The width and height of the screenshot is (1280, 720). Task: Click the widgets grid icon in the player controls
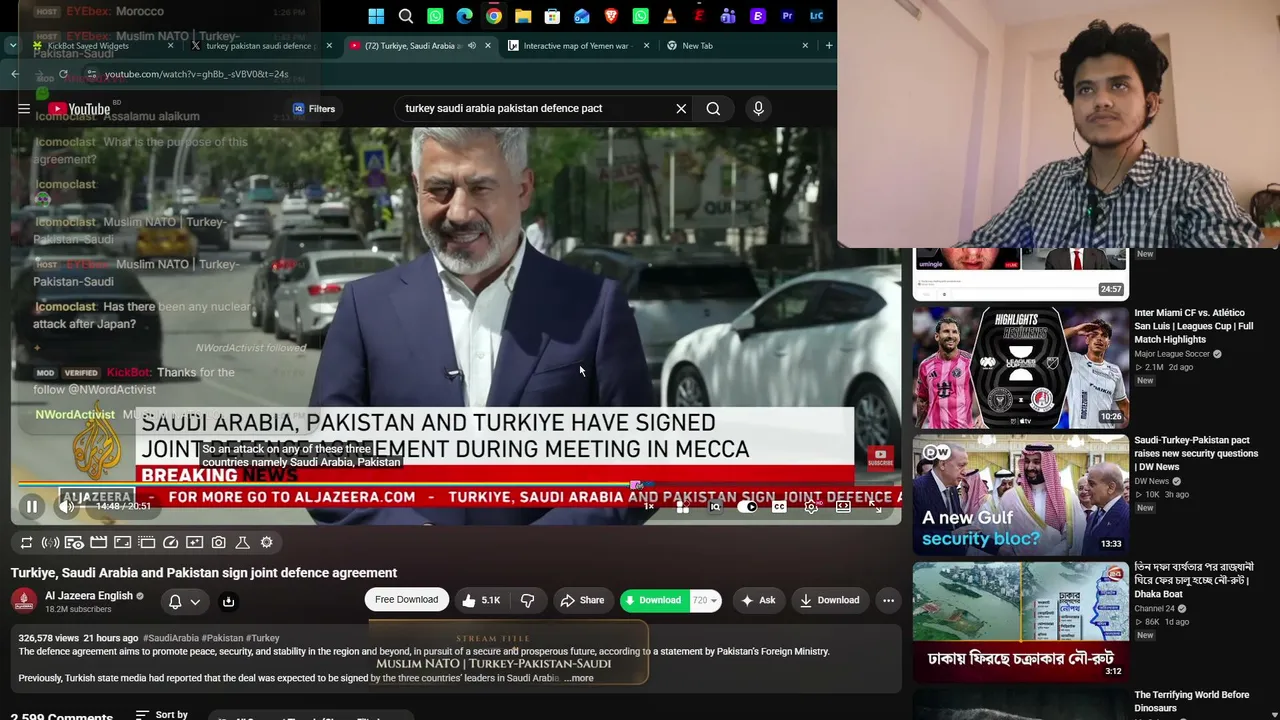click(x=683, y=507)
